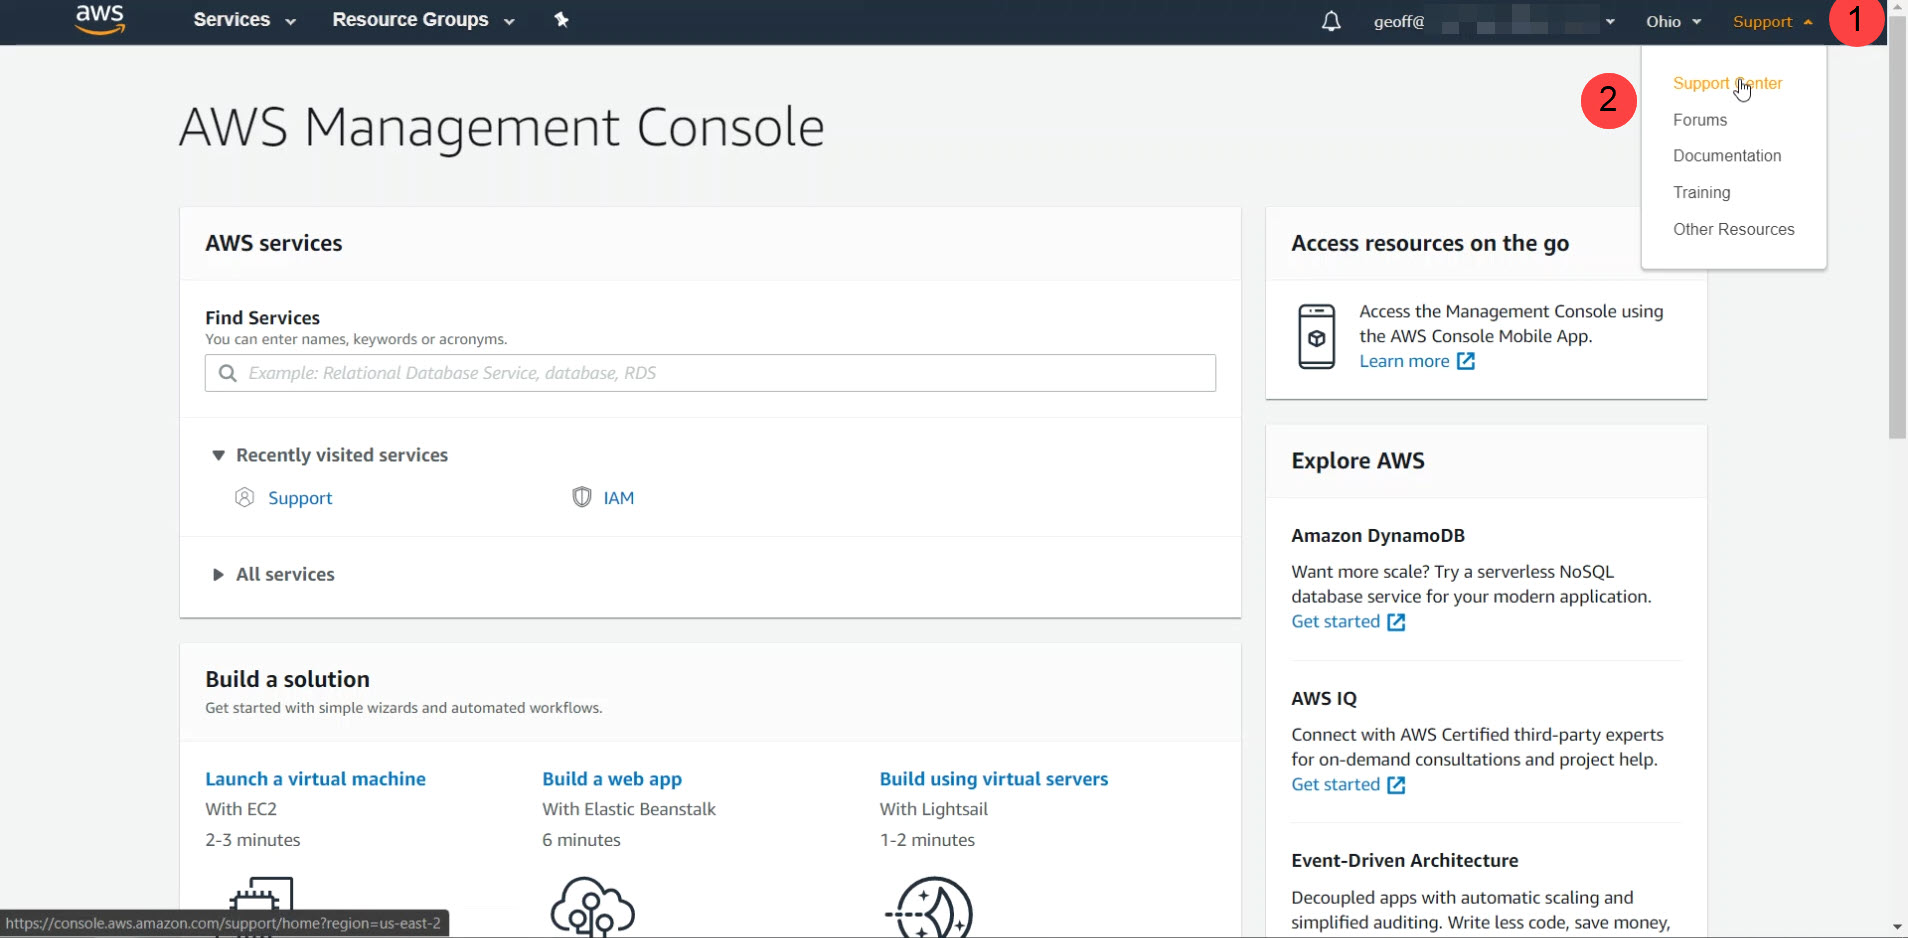Choose Other Resources menu entry
This screenshot has width=1908, height=938.
click(x=1733, y=229)
